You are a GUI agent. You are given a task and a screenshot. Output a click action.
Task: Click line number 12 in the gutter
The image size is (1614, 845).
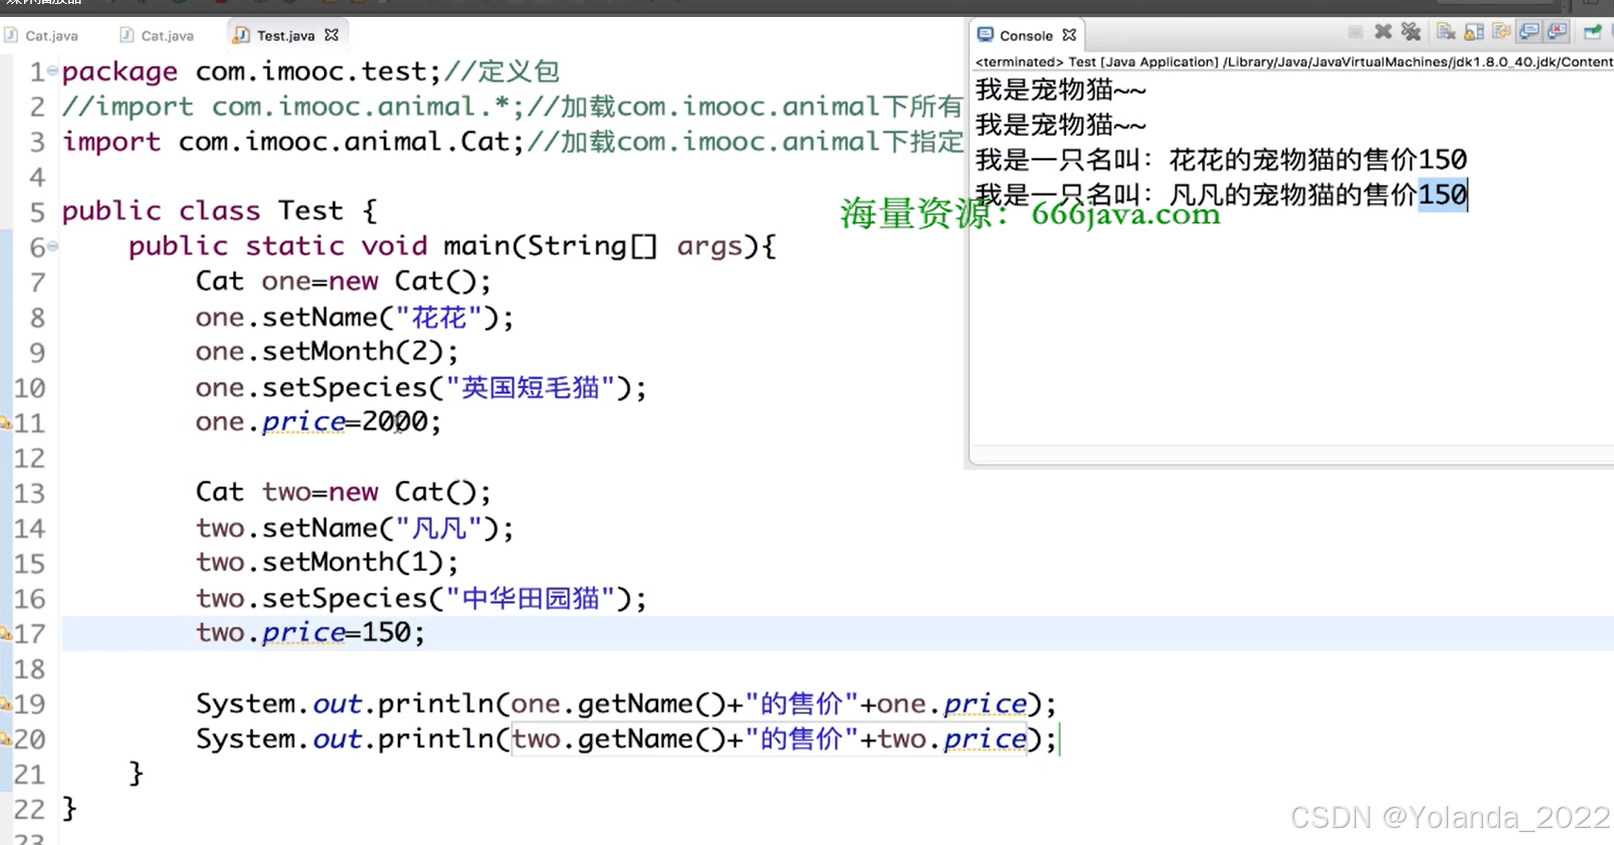29,458
